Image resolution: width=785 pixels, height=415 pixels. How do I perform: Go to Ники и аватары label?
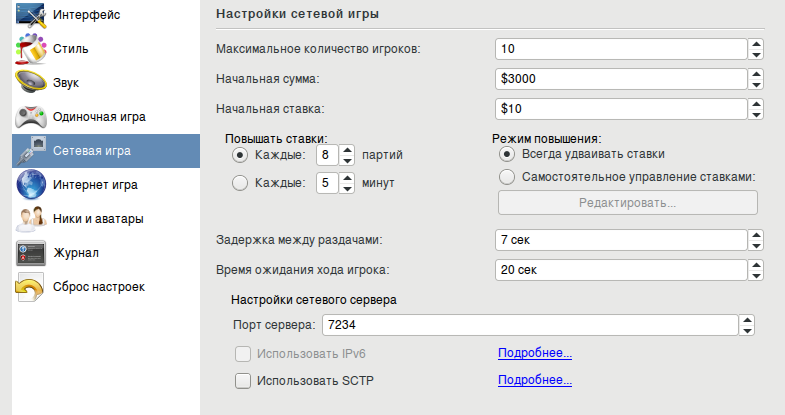pos(98,219)
